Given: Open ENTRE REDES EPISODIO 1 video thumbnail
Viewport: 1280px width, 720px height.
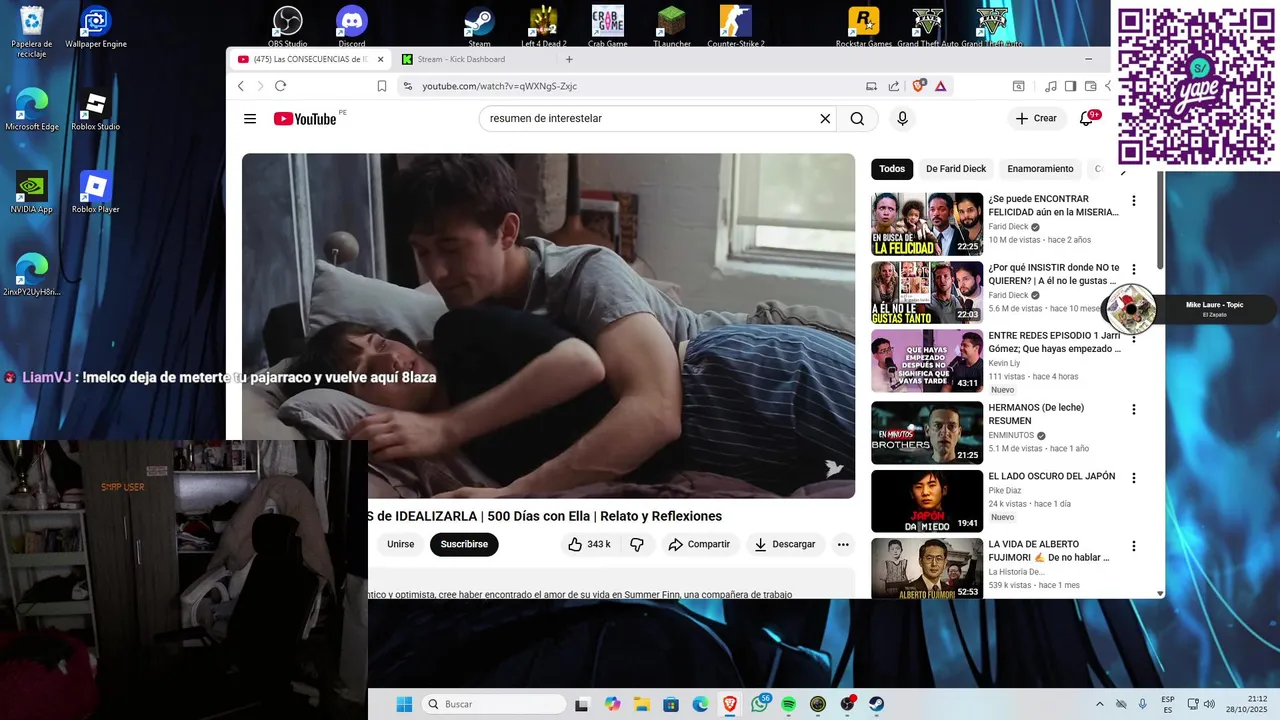Looking at the screenshot, I should click(927, 361).
